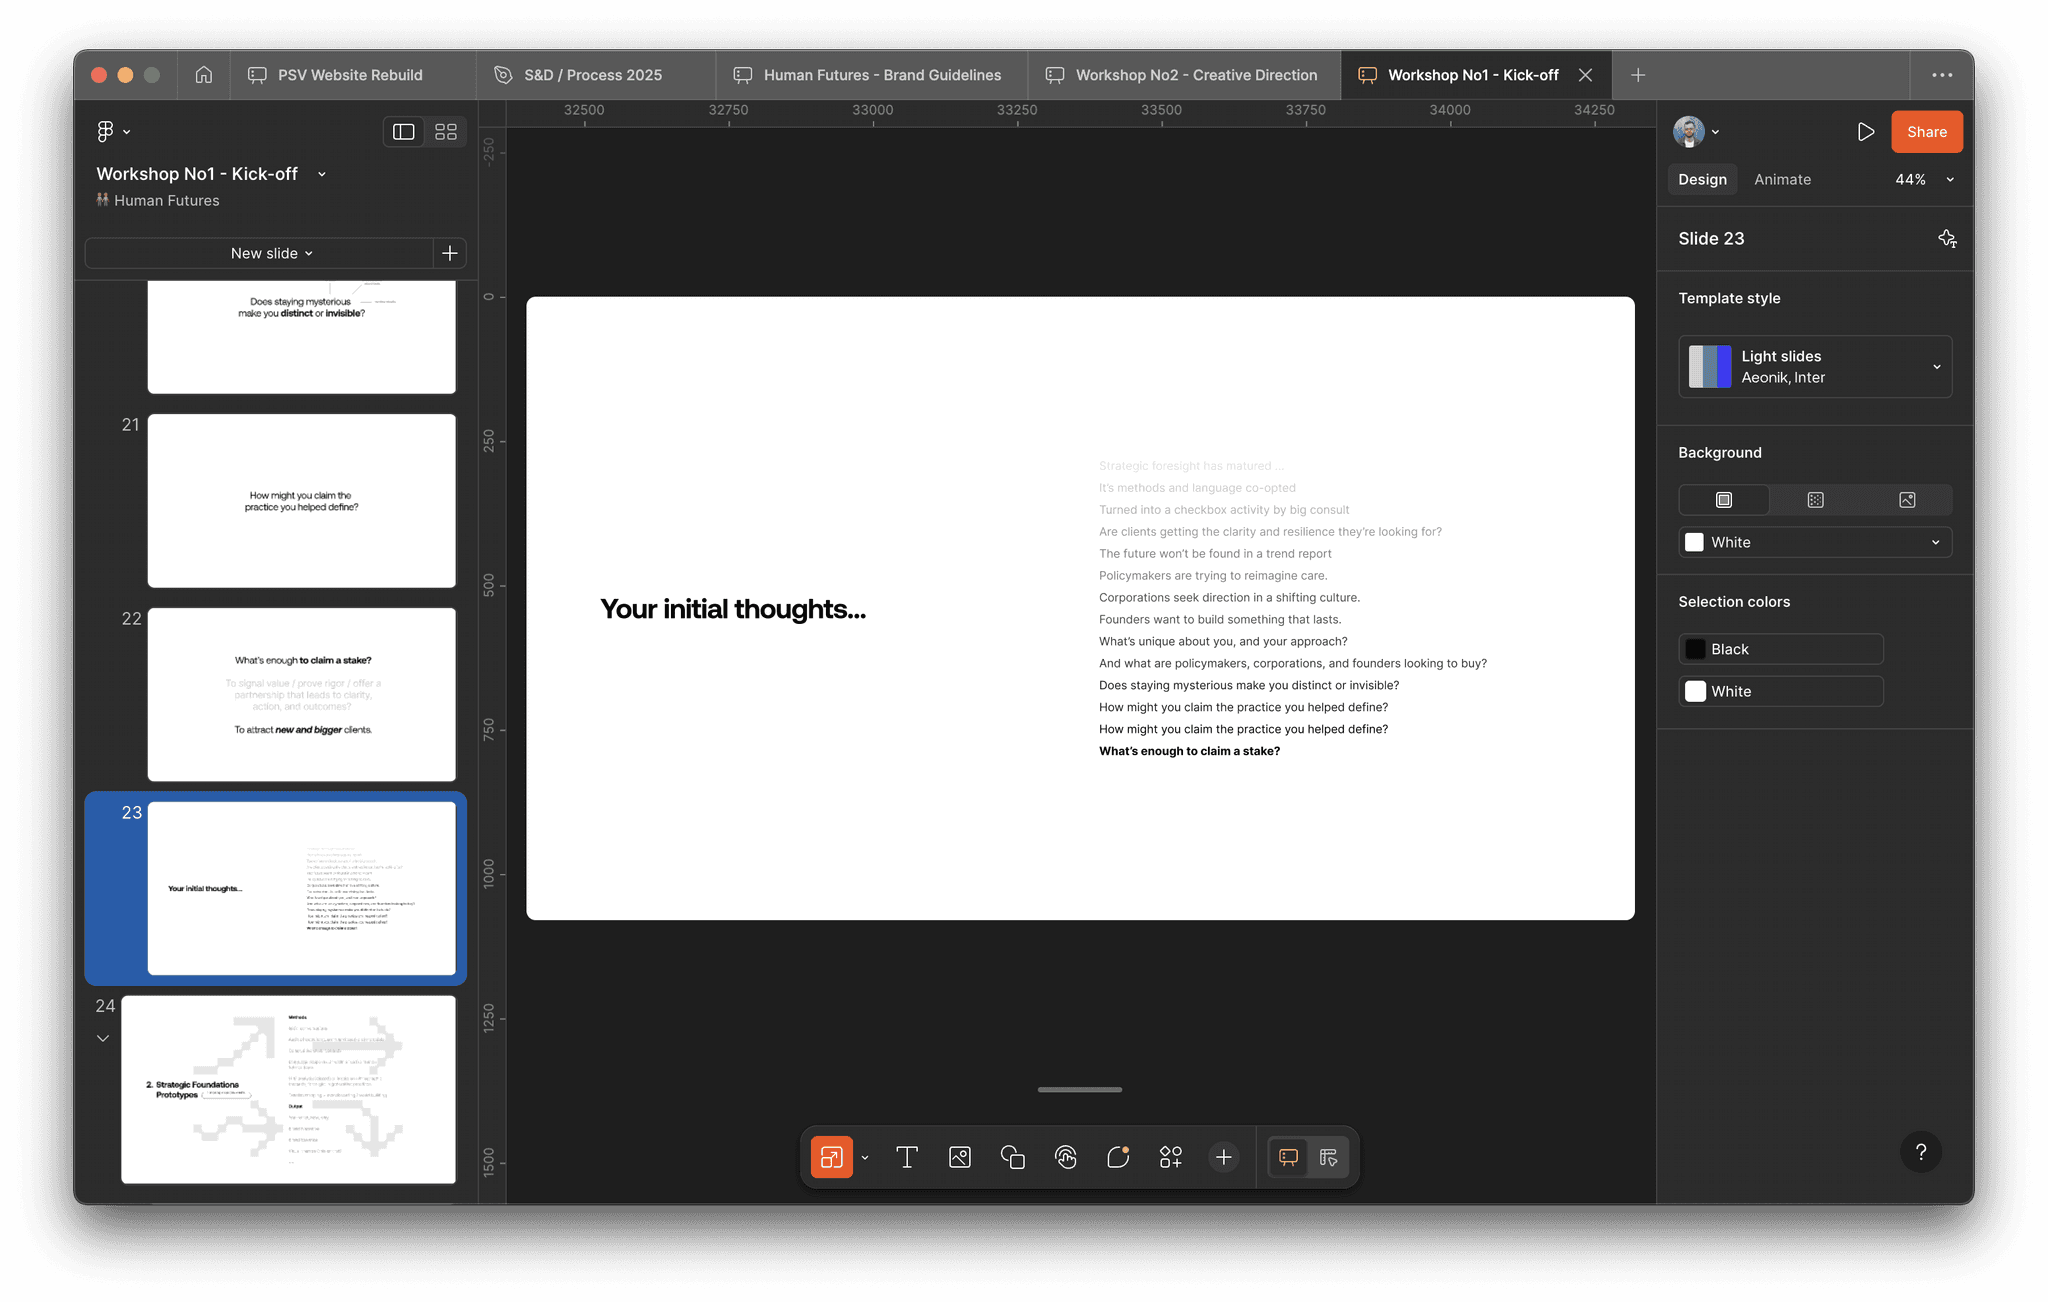
Task: Switch to grid view of slides
Action: coord(446,132)
